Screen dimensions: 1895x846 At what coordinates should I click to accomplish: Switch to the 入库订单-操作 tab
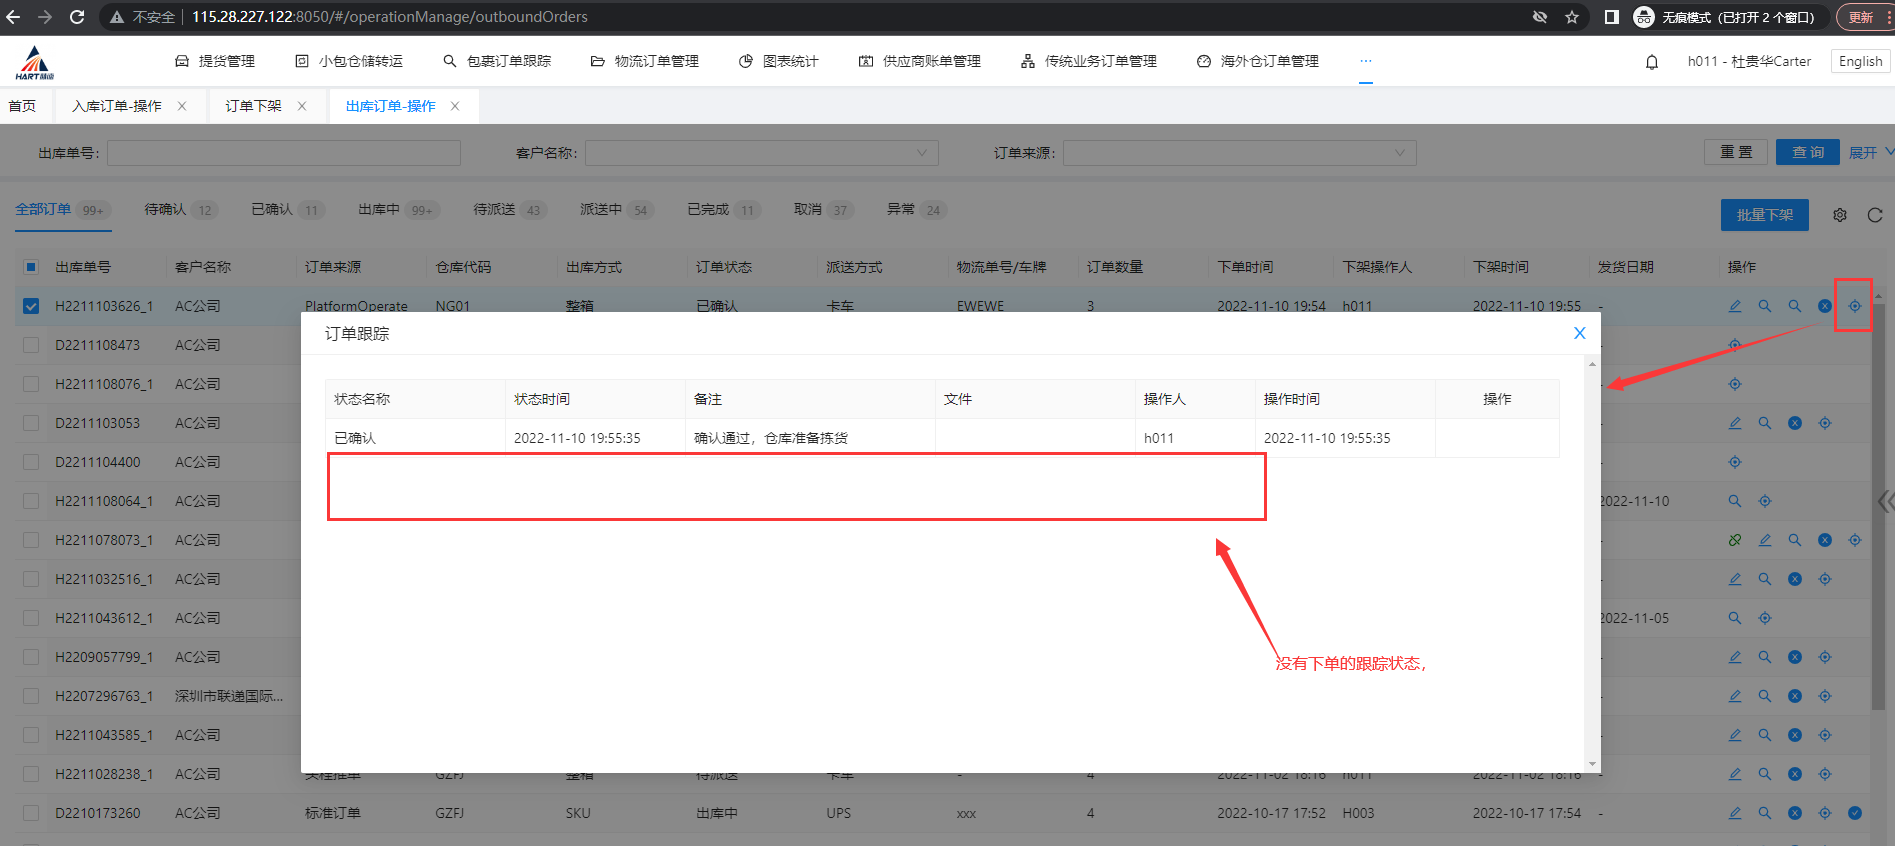pyautogui.click(x=117, y=106)
